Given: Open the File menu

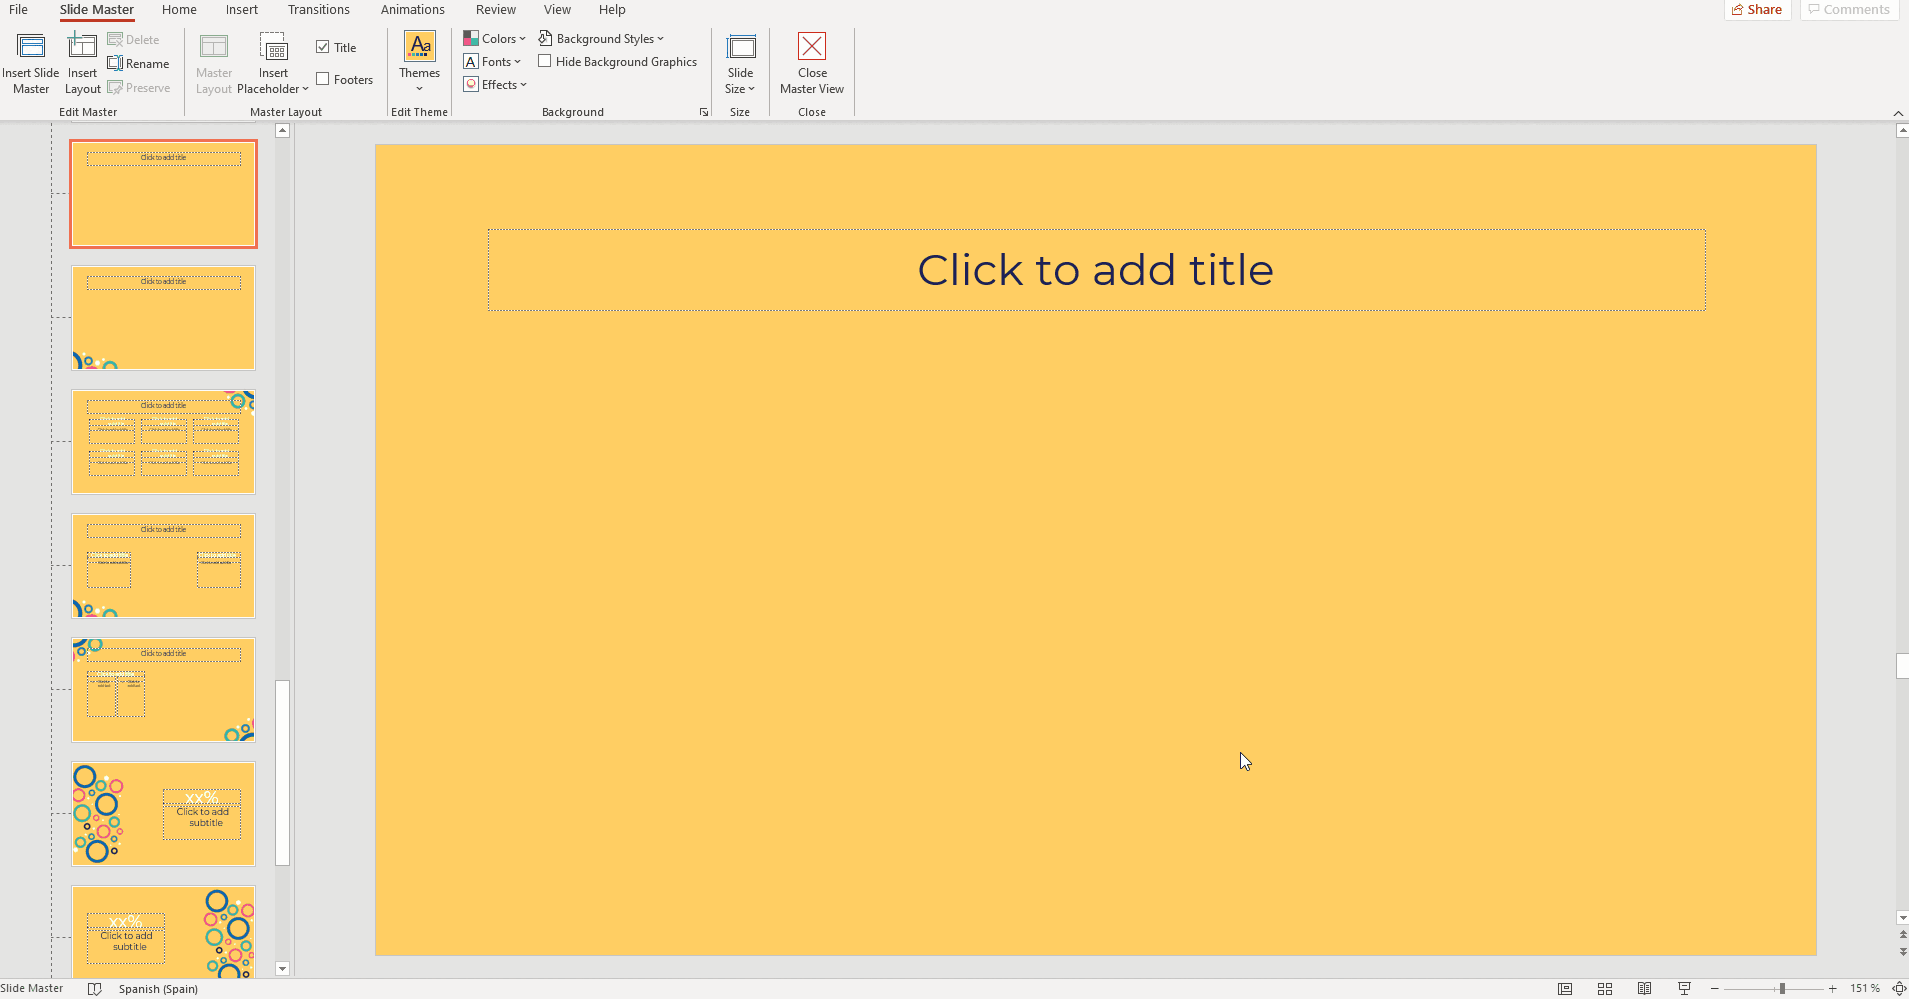Looking at the screenshot, I should click(18, 10).
